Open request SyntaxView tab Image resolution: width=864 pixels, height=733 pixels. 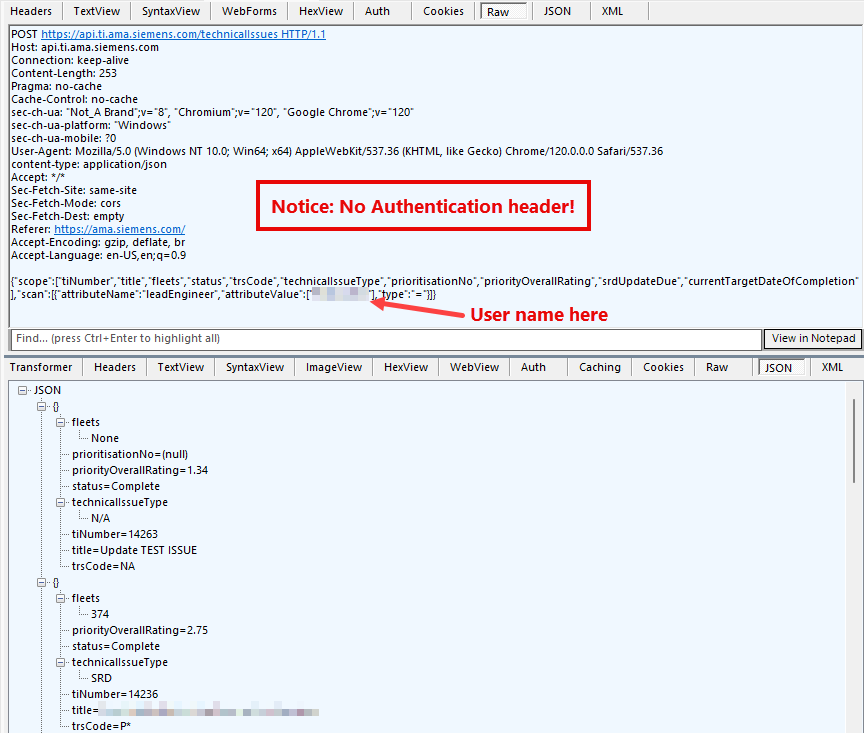pos(171,11)
